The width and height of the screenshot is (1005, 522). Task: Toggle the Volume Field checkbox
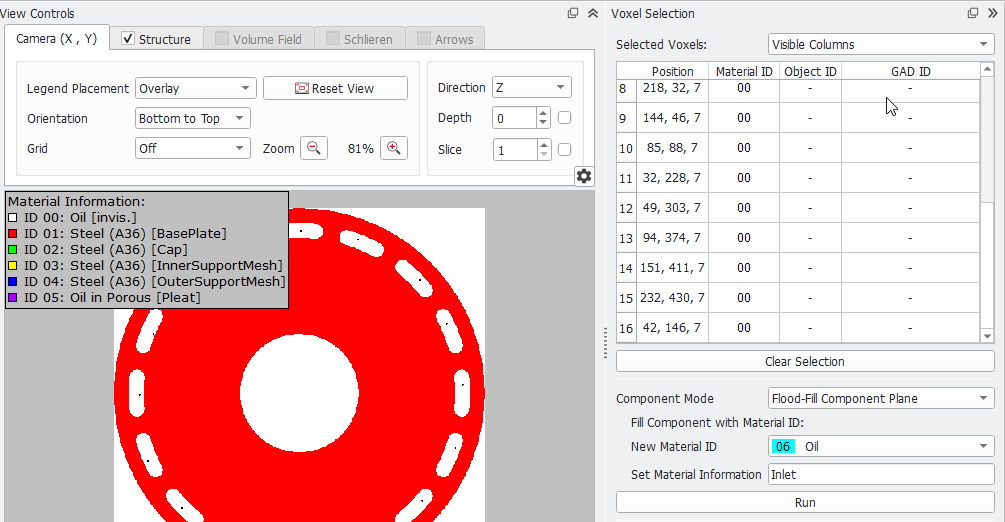pyautogui.click(x=222, y=38)
